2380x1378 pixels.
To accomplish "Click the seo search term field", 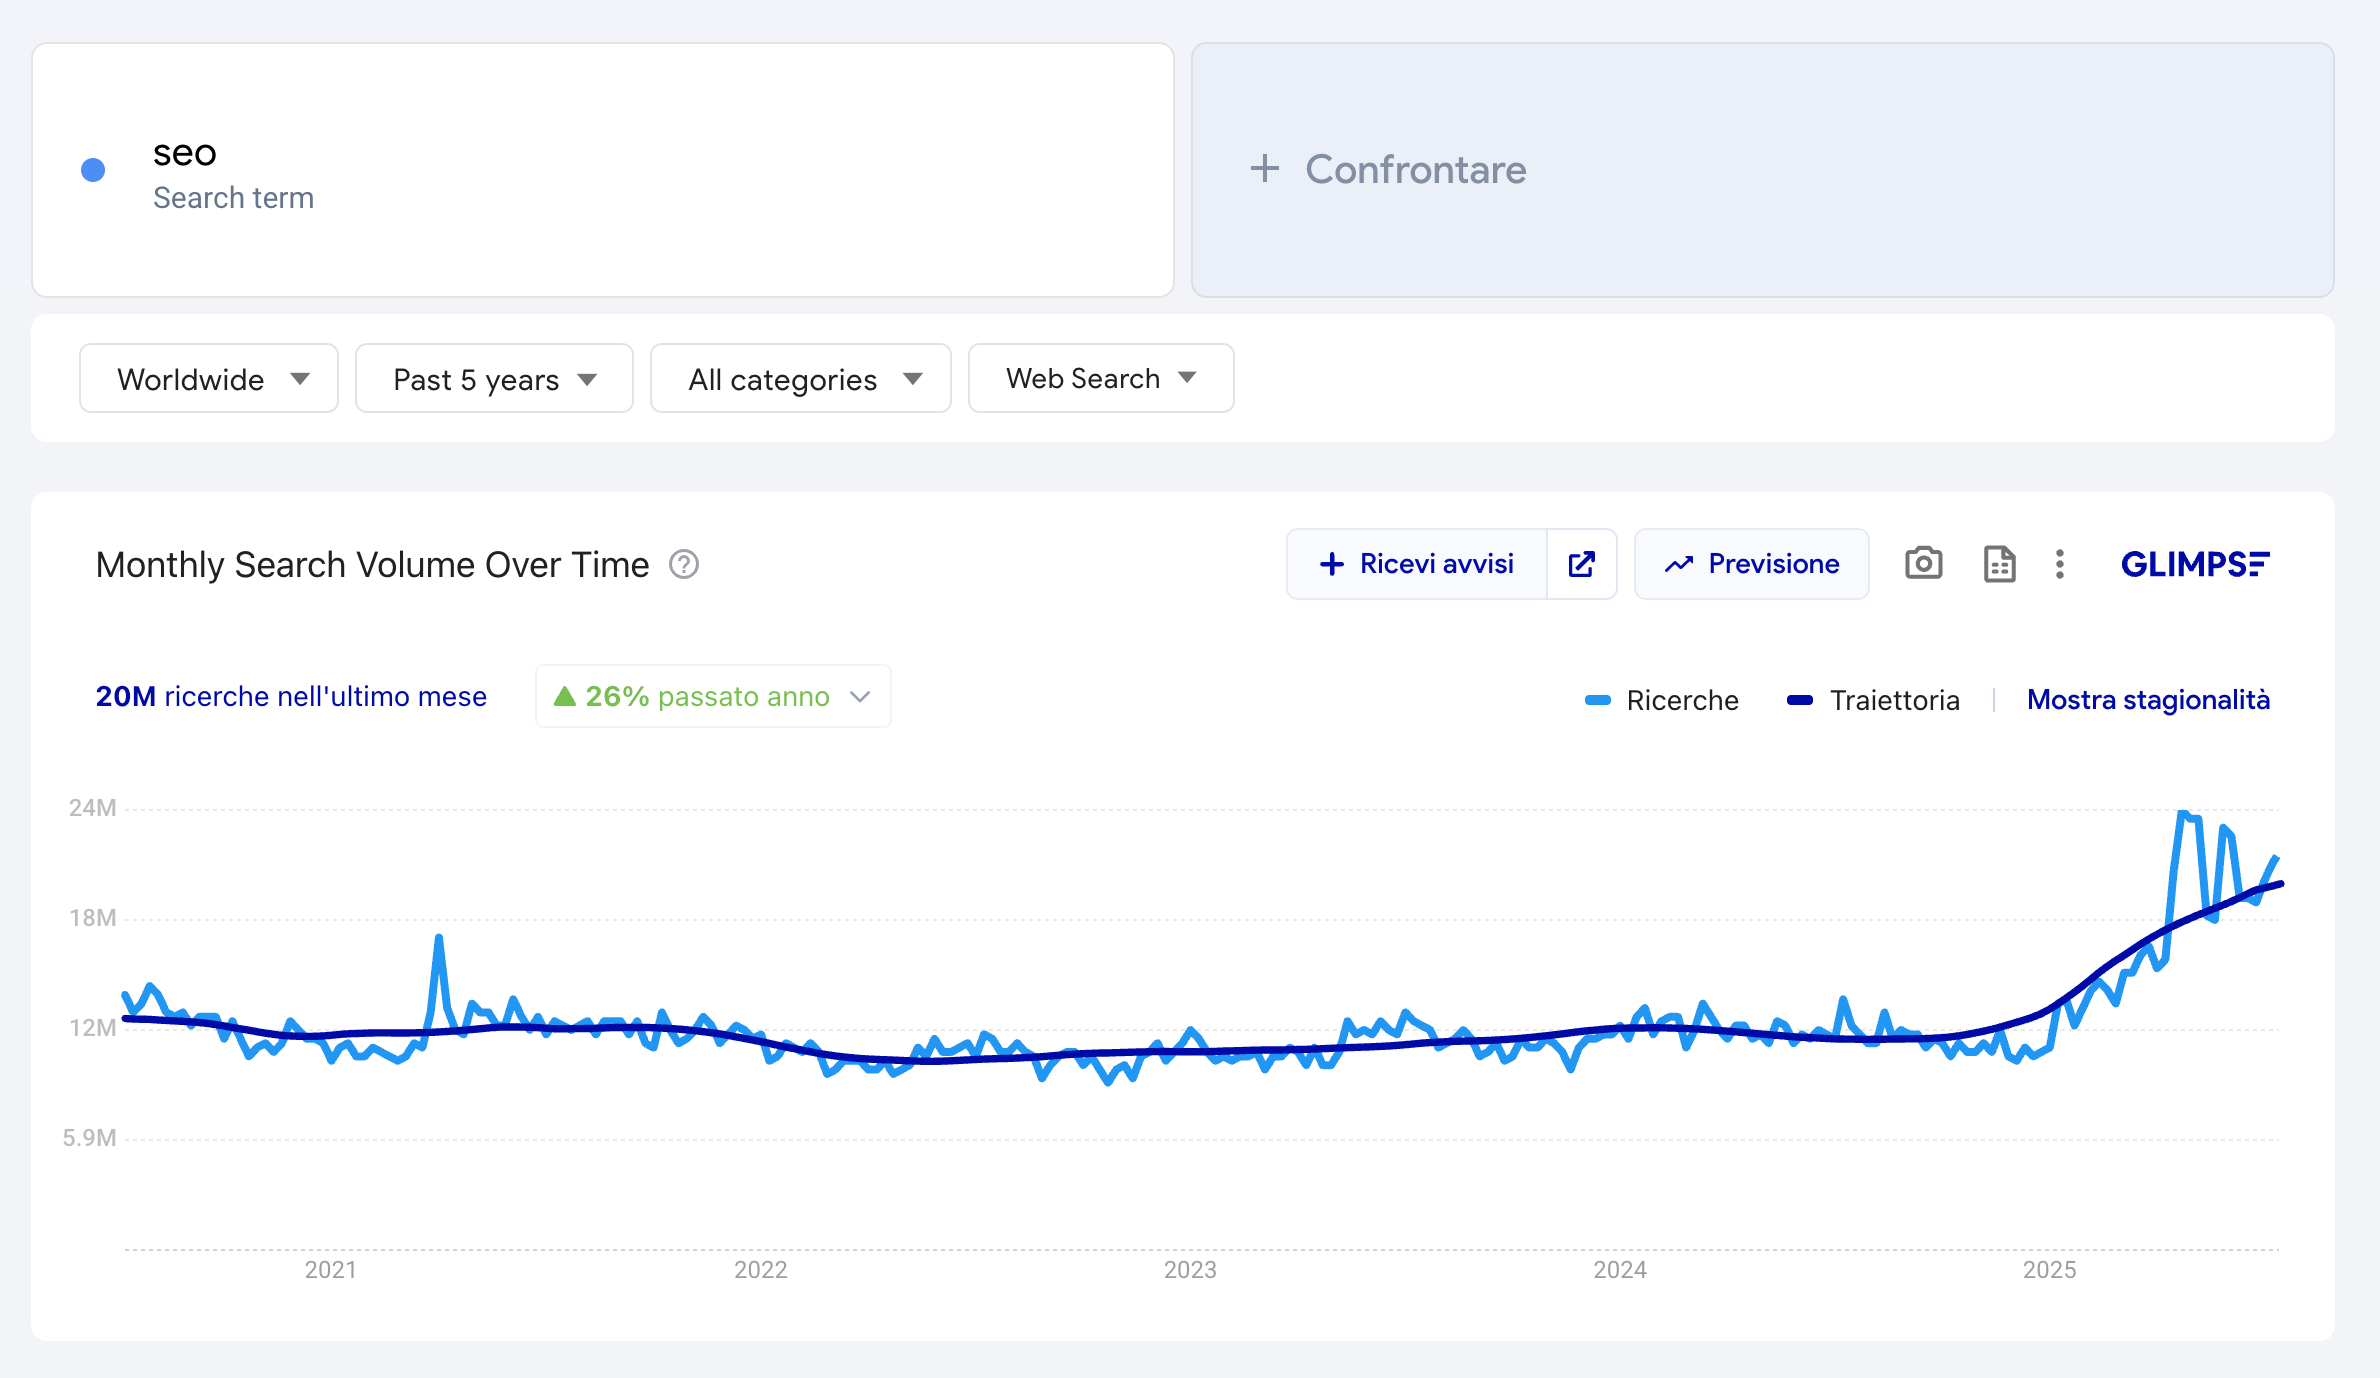I will [x=184, y=154].
